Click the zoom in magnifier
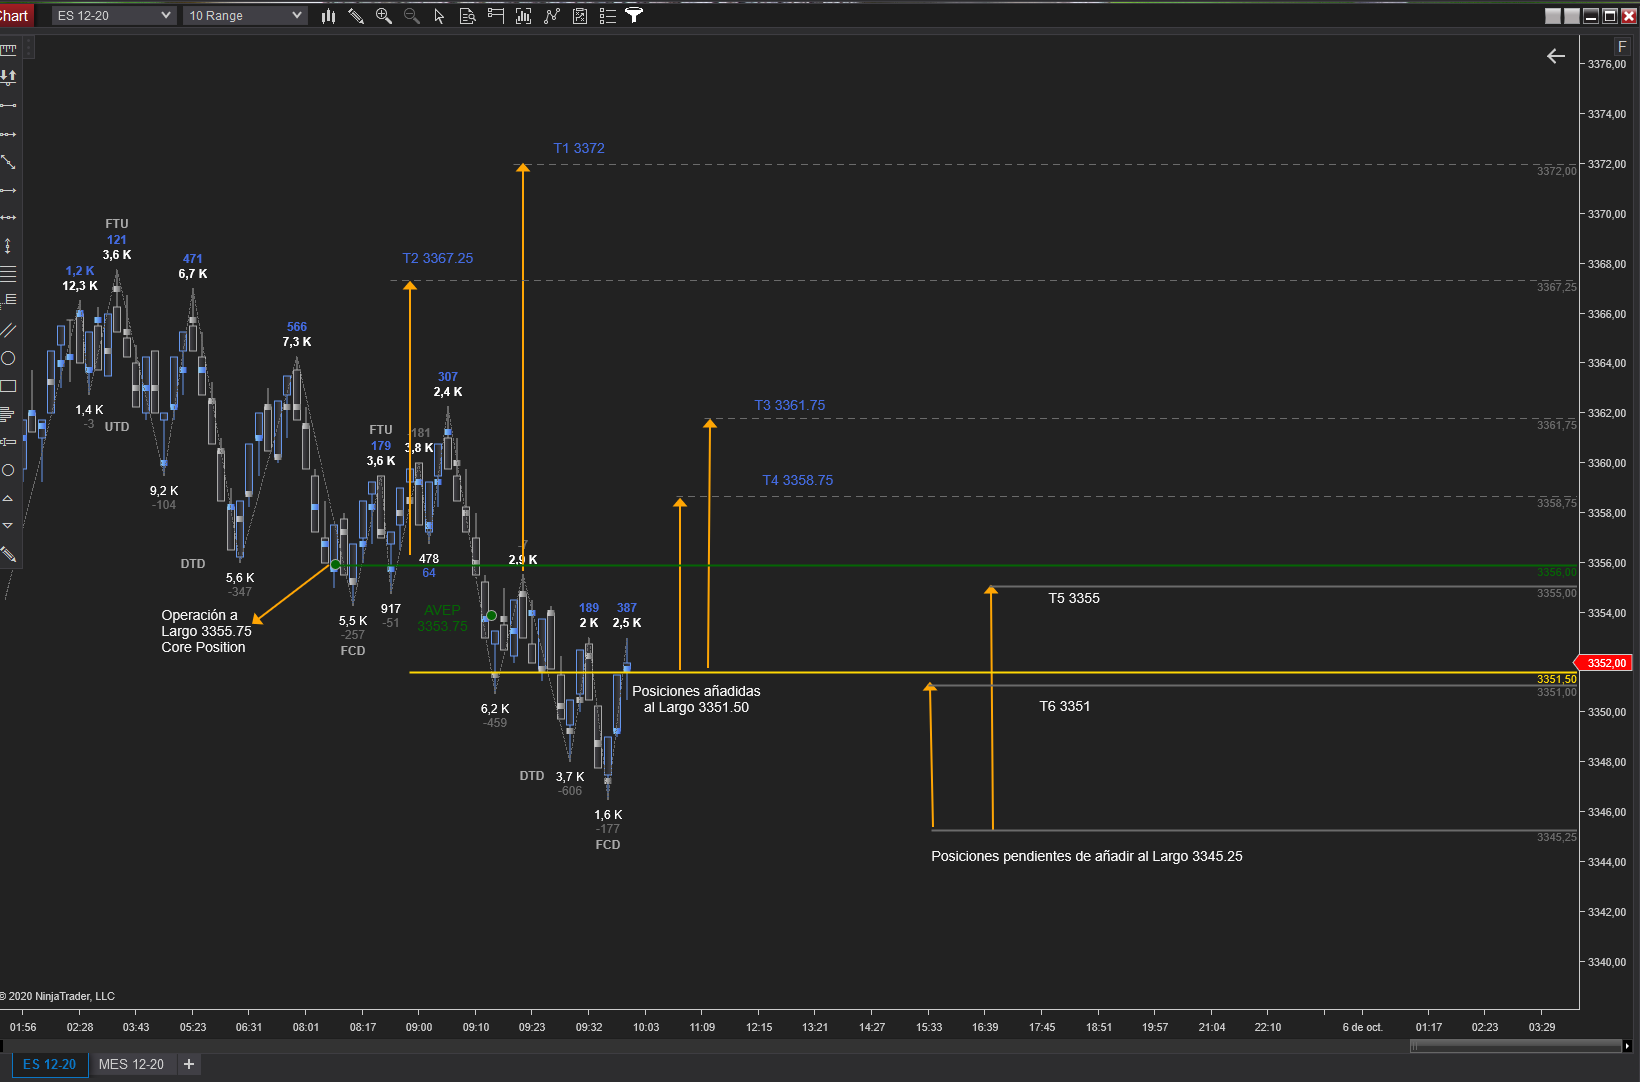The height and width of the screenshot is (1082, 1640). tap(383, 16)
